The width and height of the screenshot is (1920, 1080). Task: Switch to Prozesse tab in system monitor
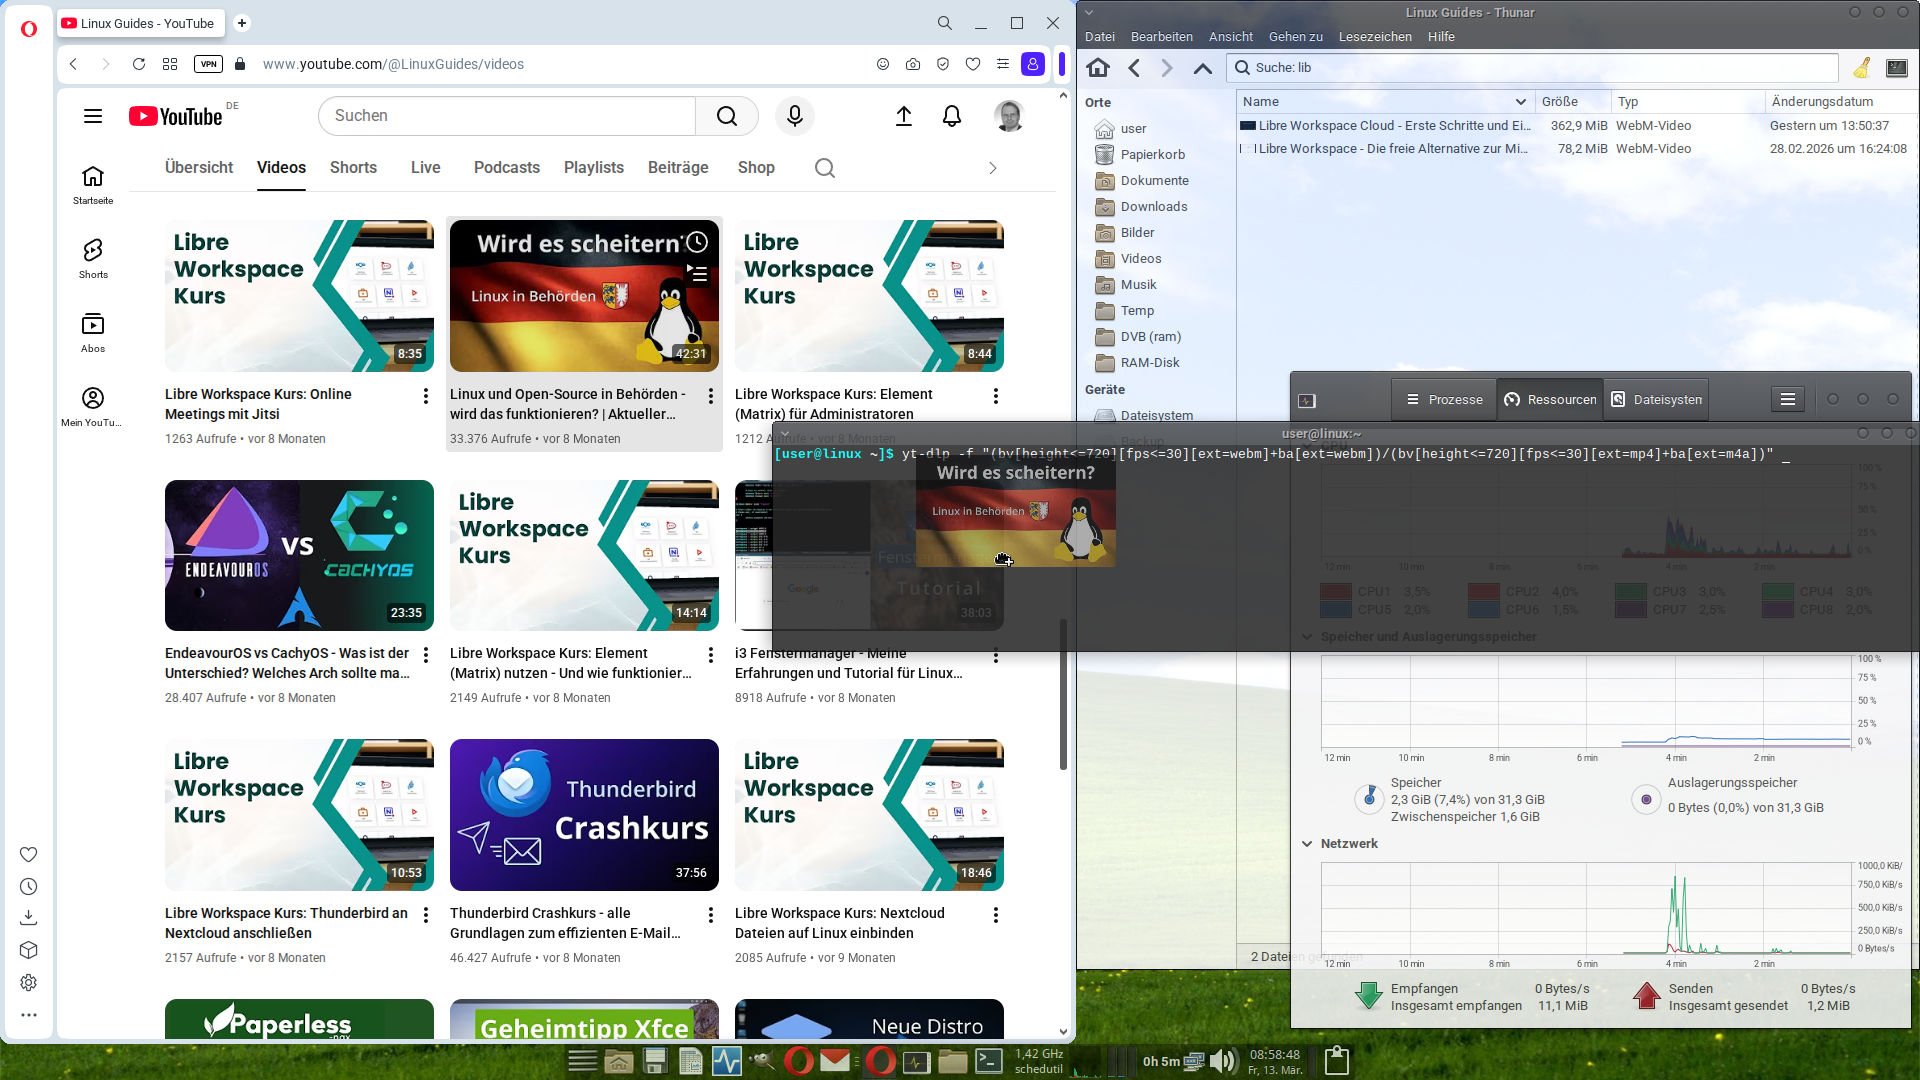point(1444,399)
